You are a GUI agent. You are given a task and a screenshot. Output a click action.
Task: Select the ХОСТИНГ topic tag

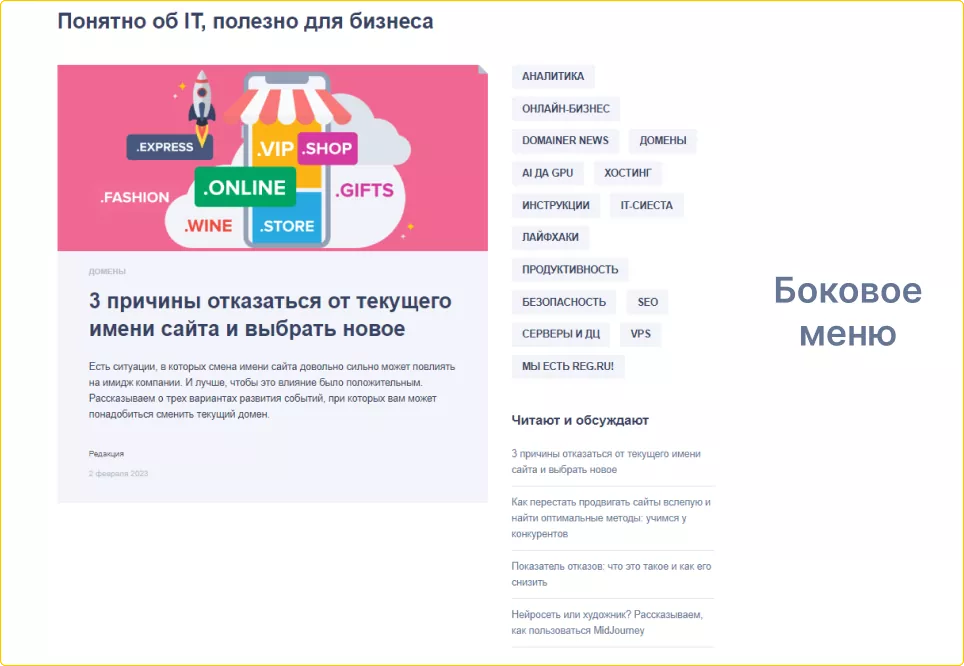[628, 172]
